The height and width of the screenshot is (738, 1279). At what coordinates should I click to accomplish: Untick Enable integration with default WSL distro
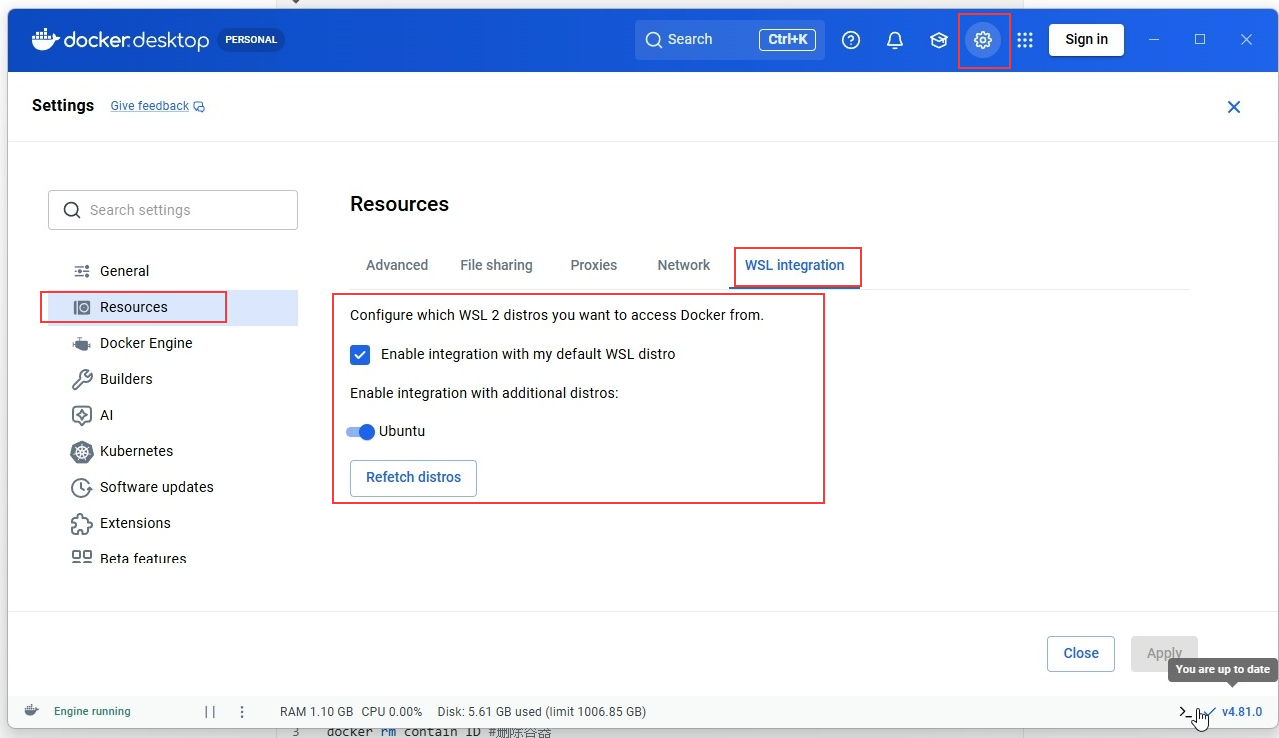pos(360,354)
